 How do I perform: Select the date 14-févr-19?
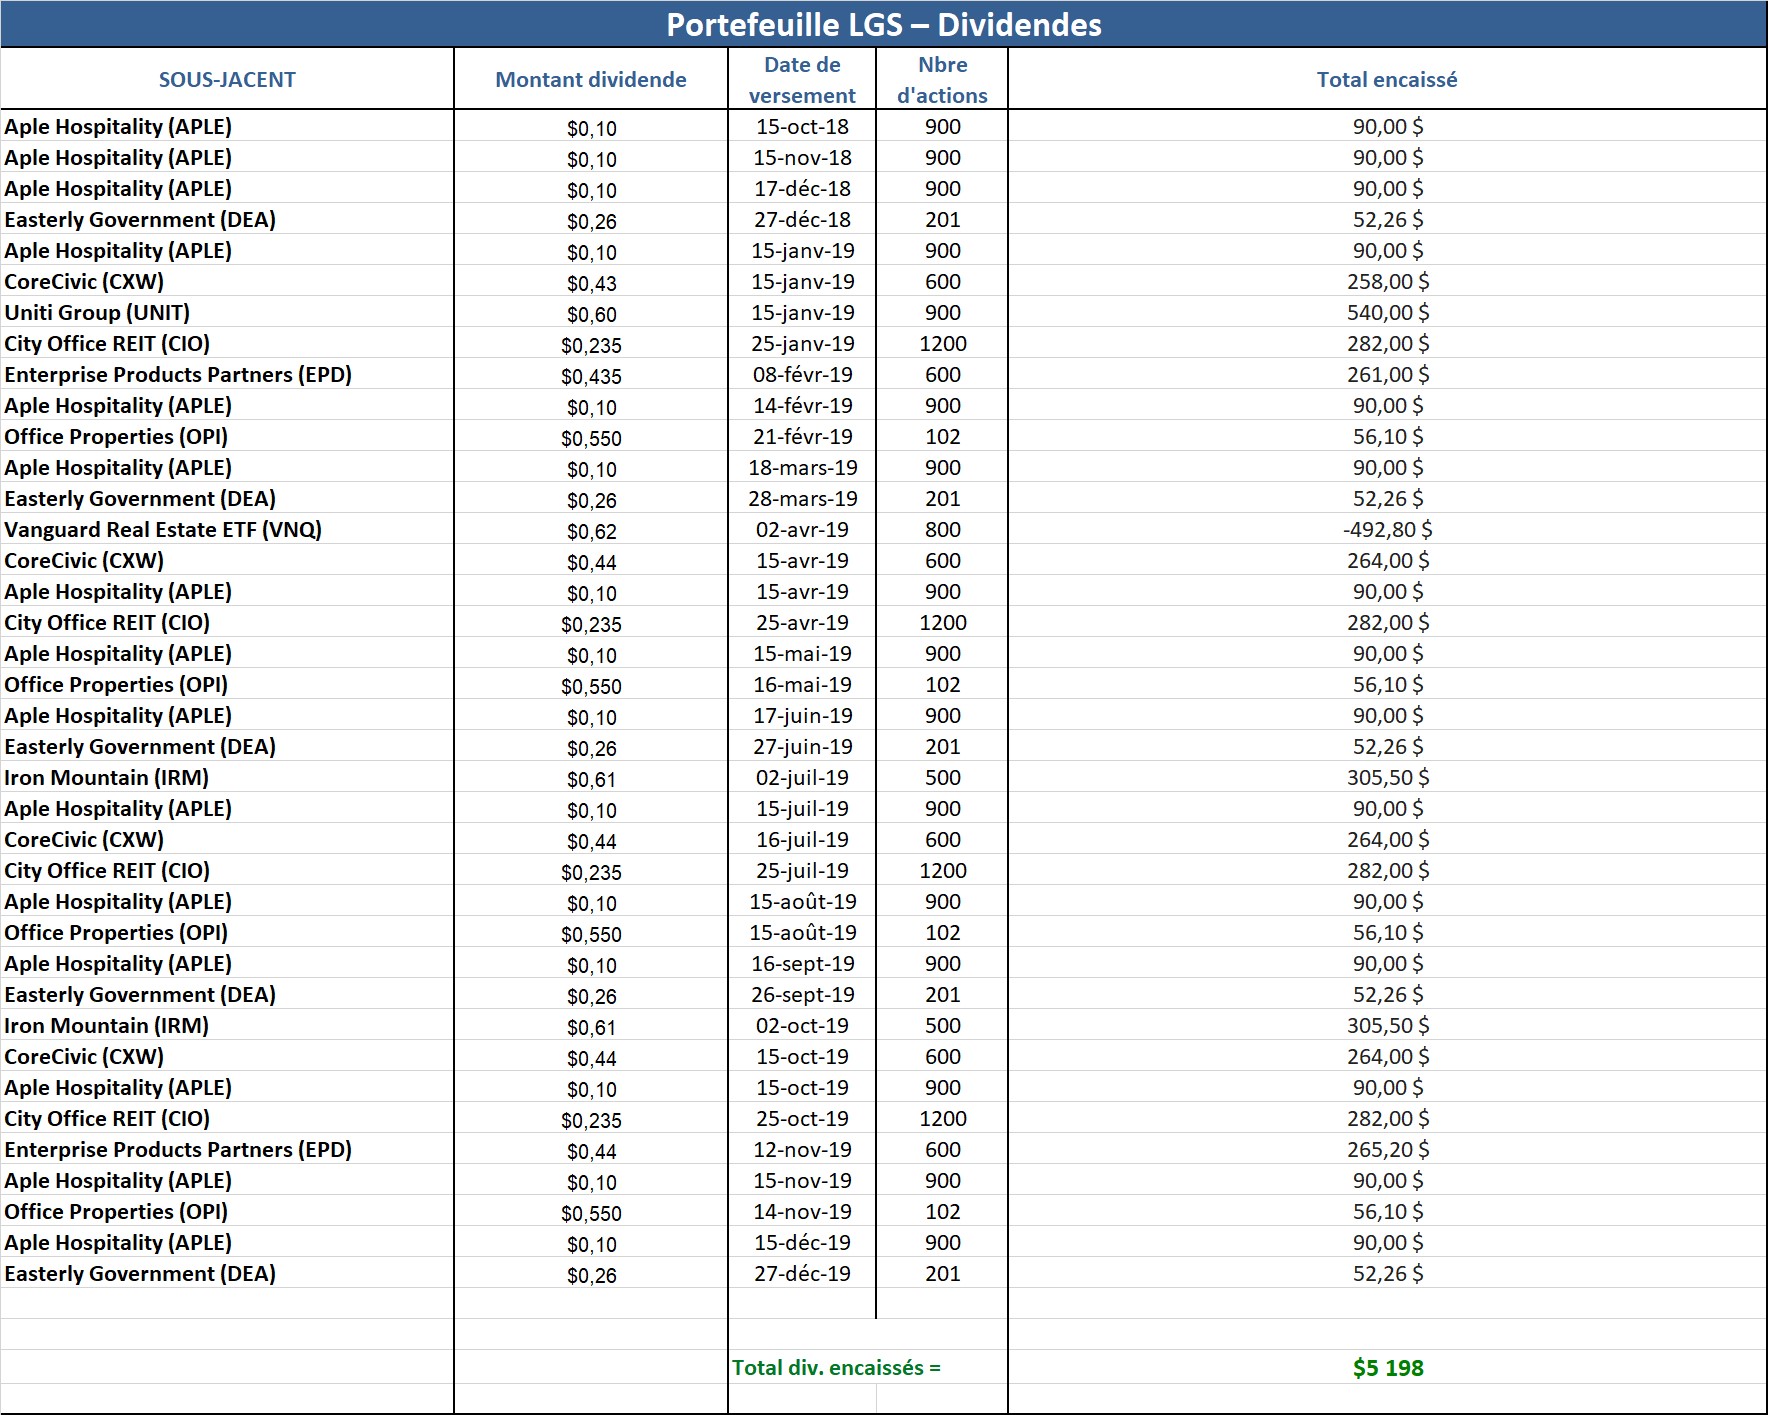point(803,406)
